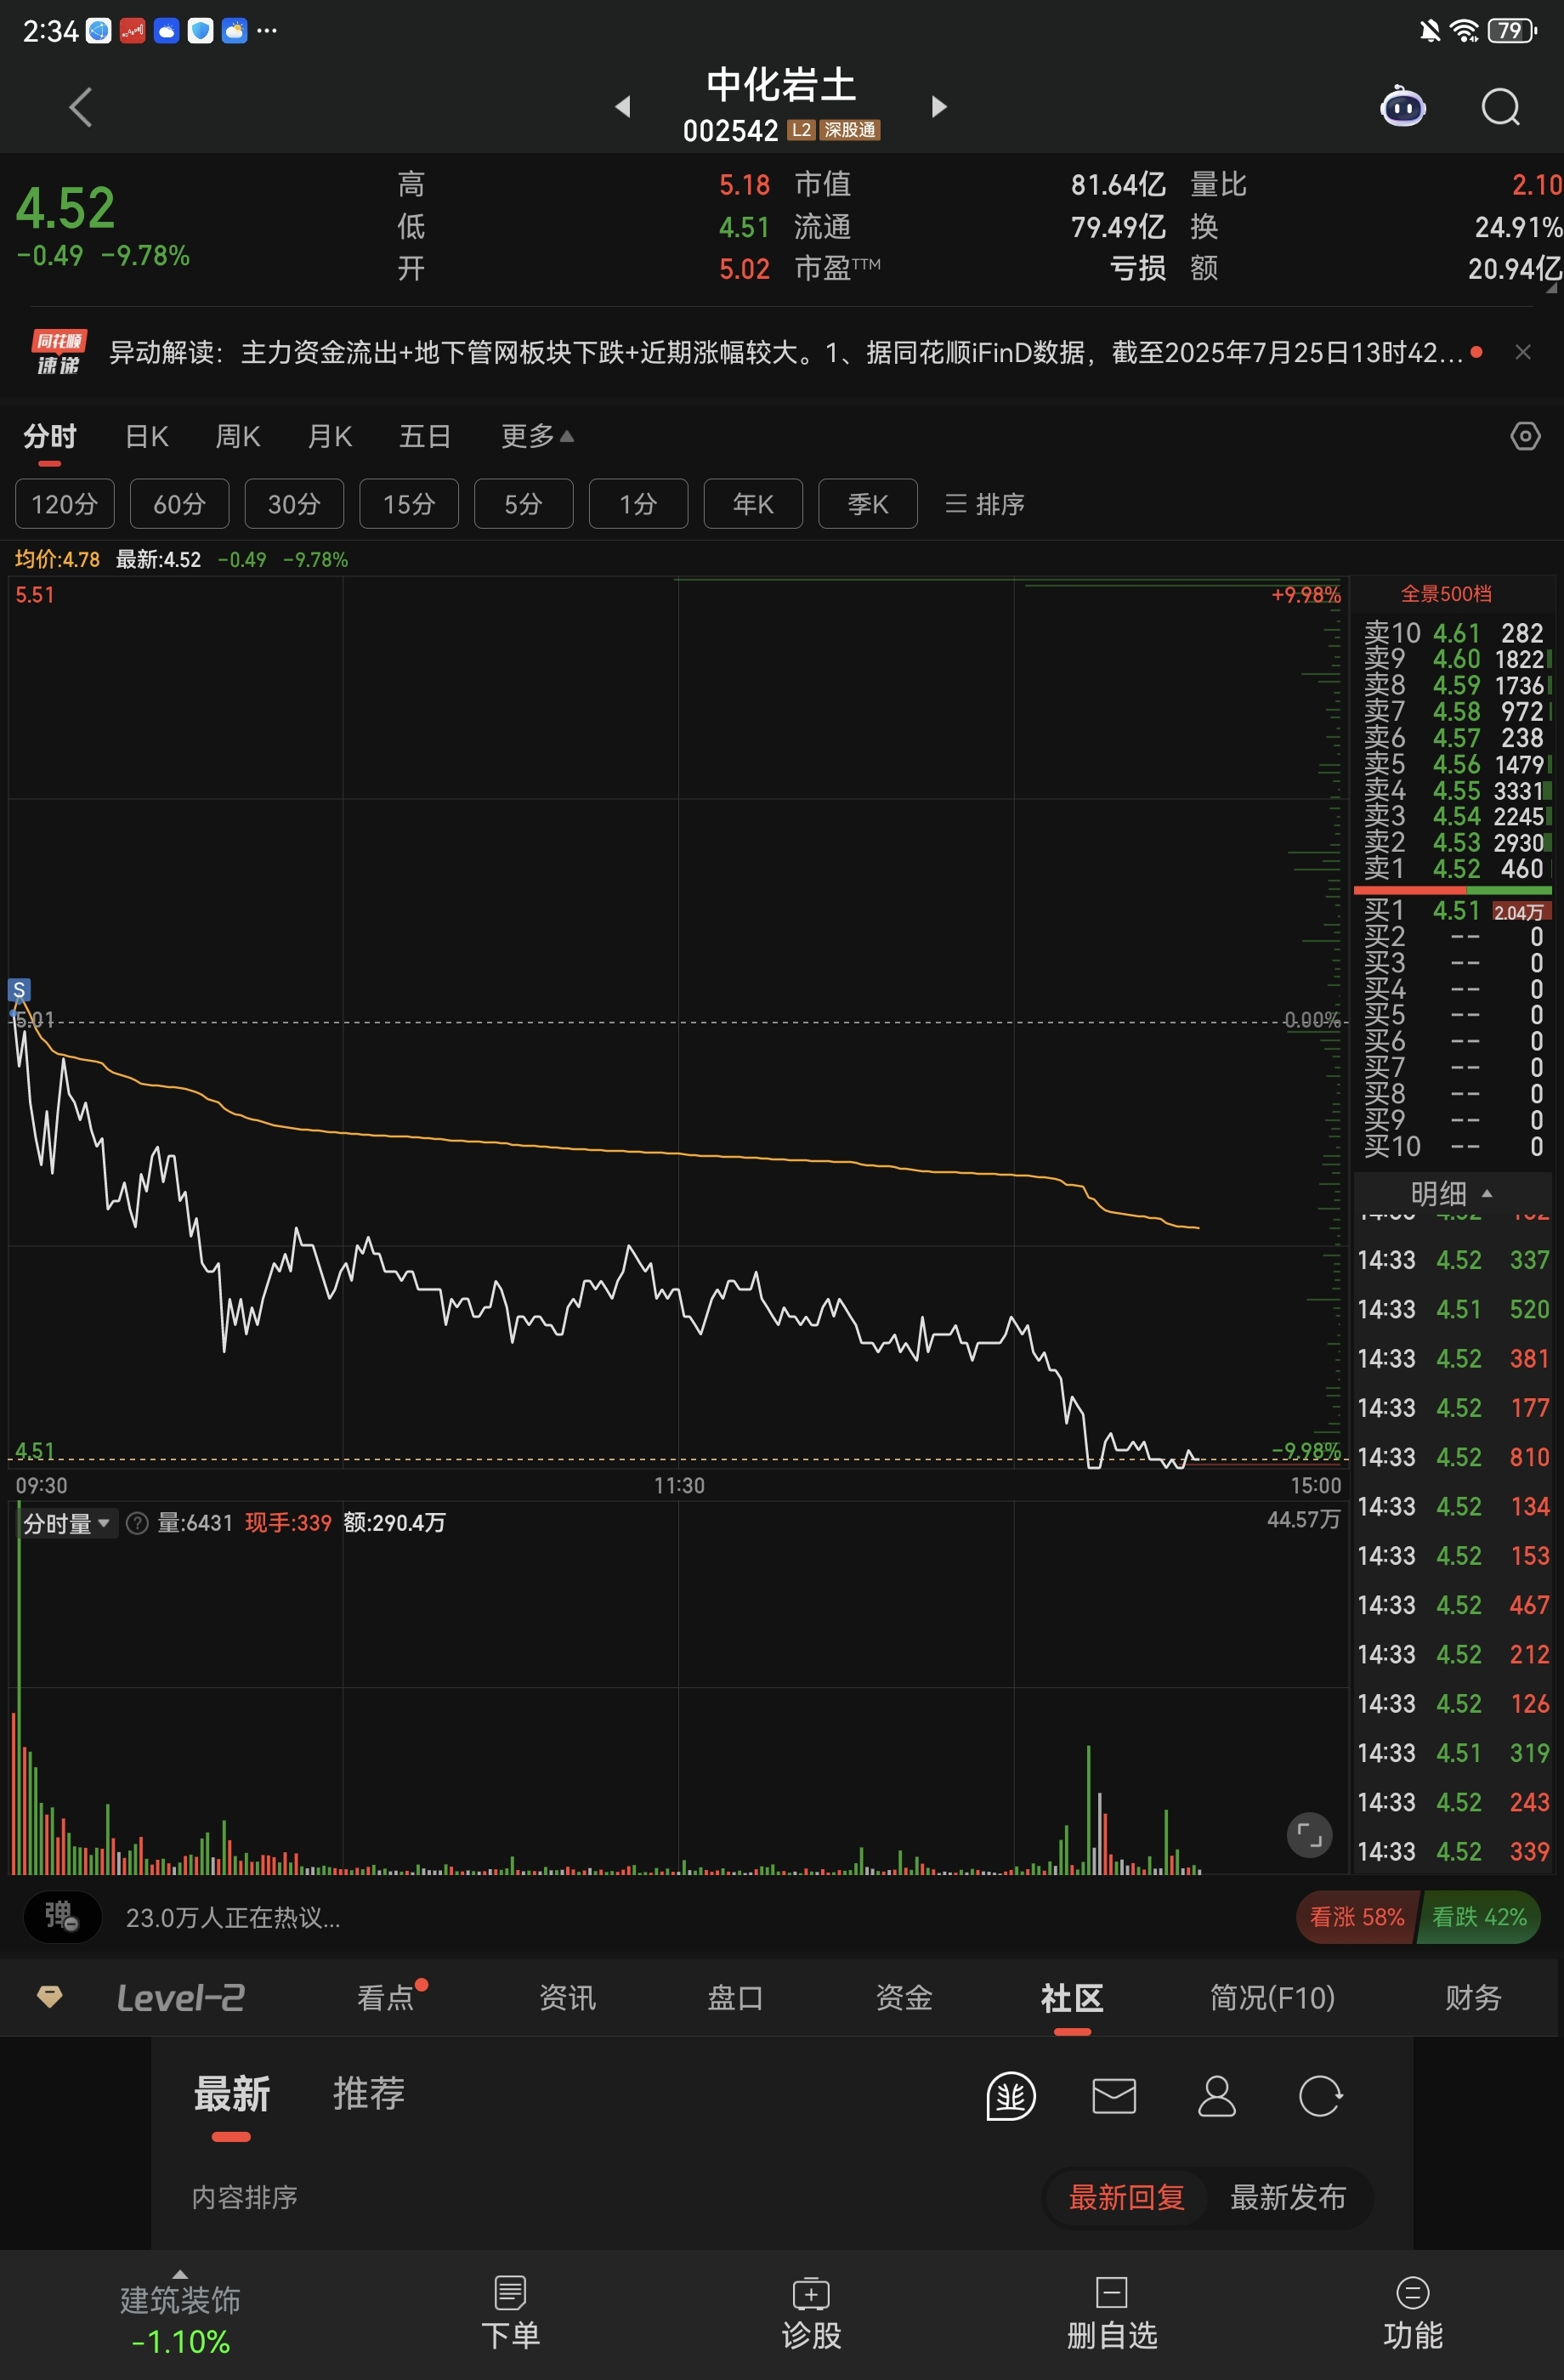Open 全景500档 full order book
Viewport: 1564px width, 2380px height.
click(x=1446, y=594)
